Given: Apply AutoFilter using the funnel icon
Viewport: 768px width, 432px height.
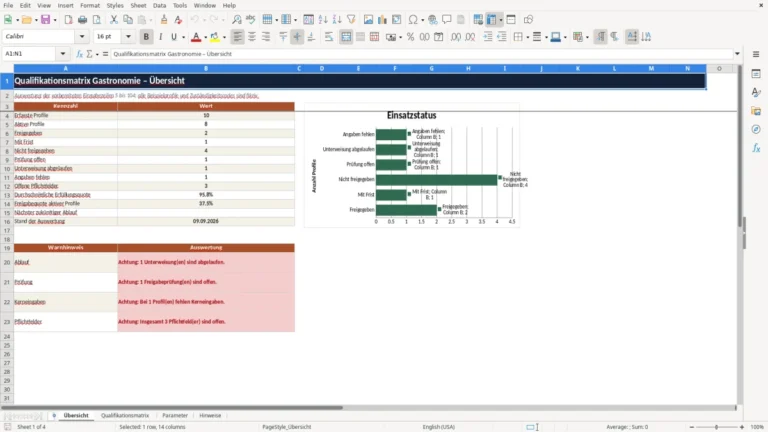Looking at the screenshot, I should pyautogui.click(x=351, y=20).
